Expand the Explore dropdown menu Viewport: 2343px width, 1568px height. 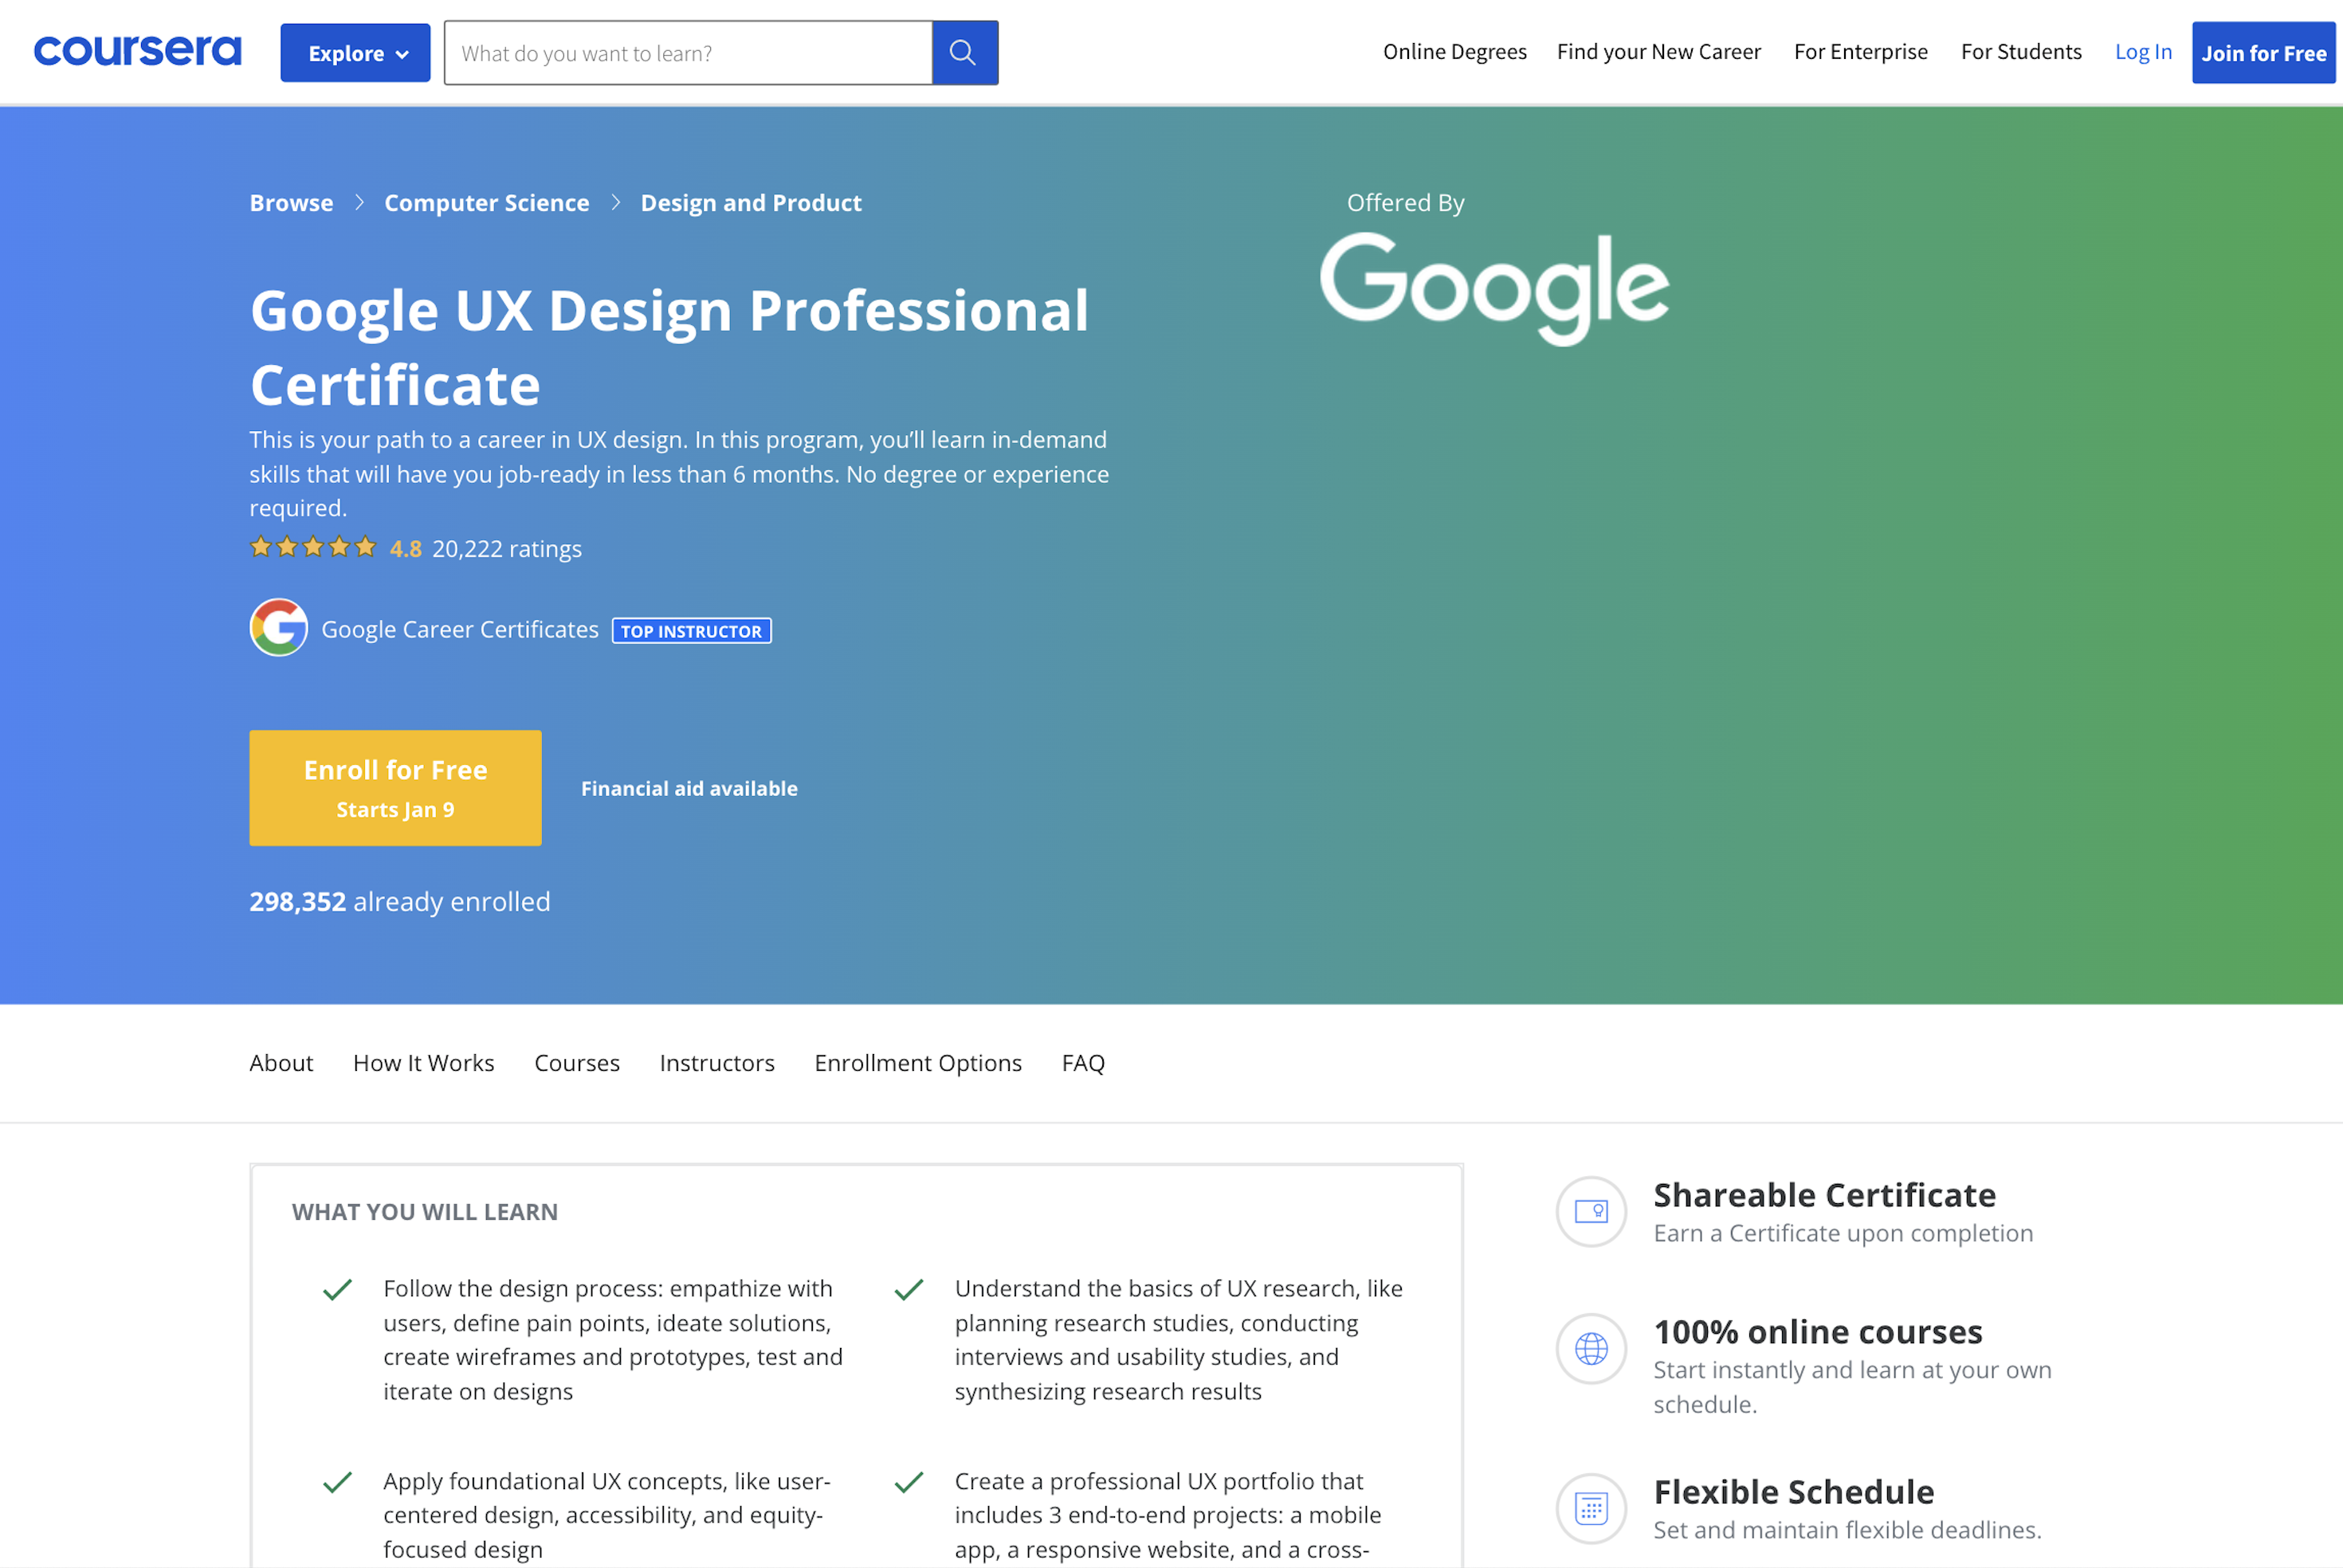[x=356, y=53]
